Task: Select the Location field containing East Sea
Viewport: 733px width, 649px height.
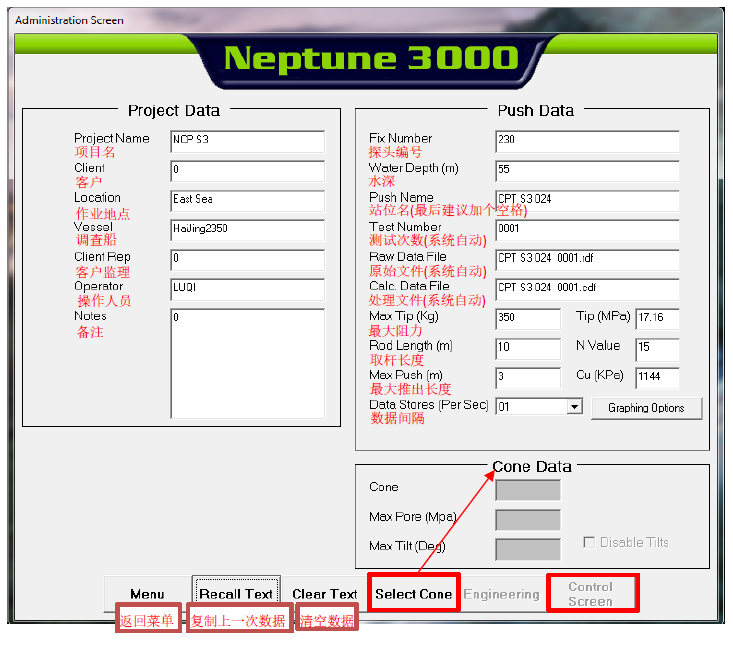Action: (247, 201)
